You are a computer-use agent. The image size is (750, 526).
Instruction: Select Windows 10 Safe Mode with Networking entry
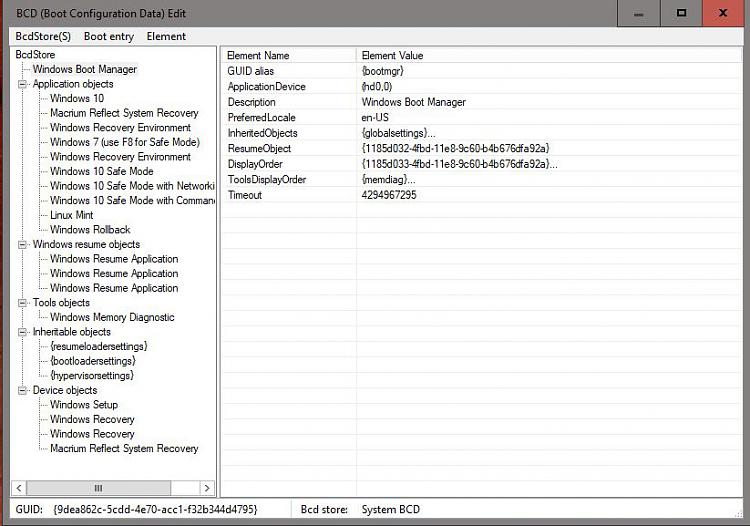click(x=132, y=186)
